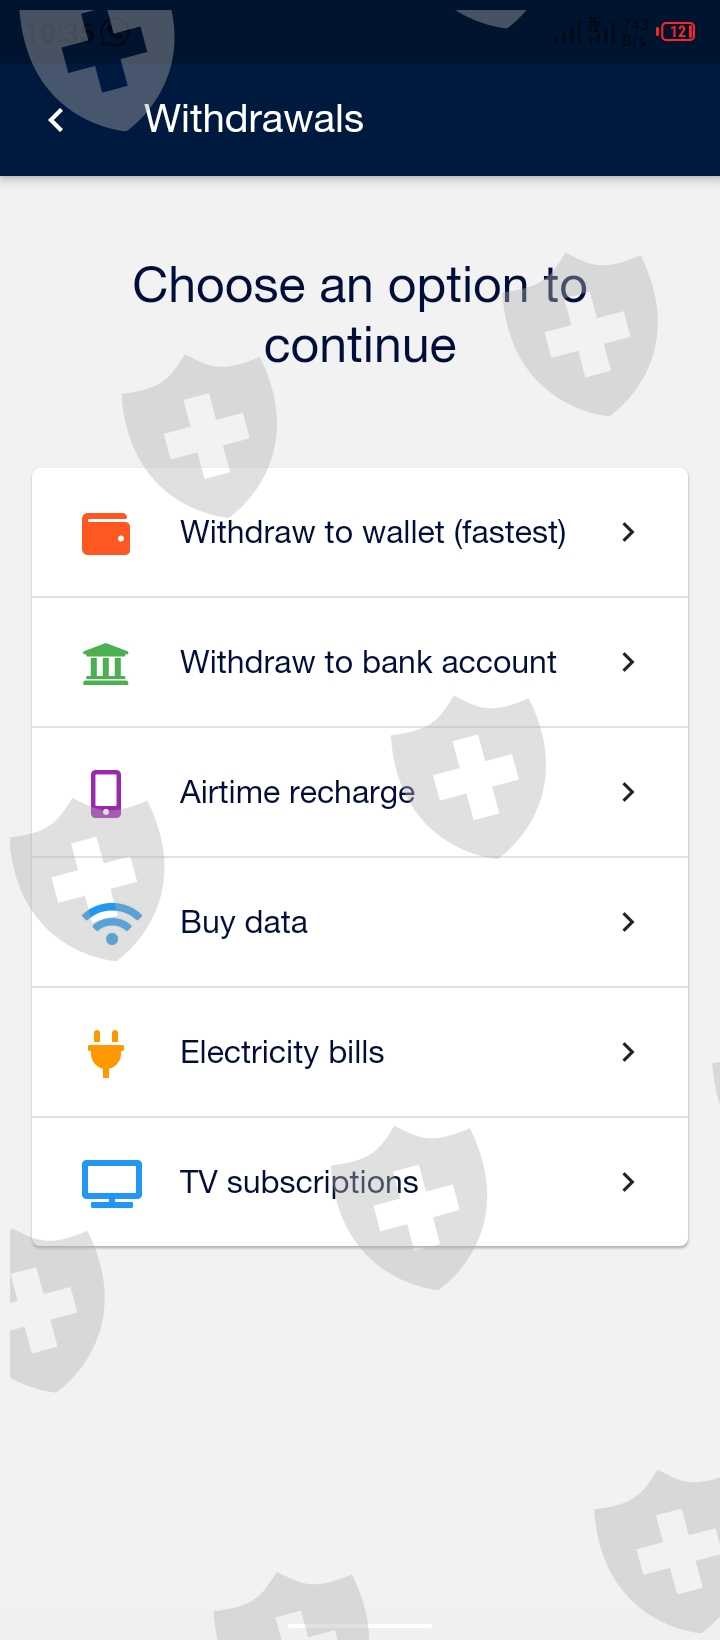Screen dimensions: 720x1640
Task: Open chevron beside TV subscriptions
Action: pos(628,1183)
